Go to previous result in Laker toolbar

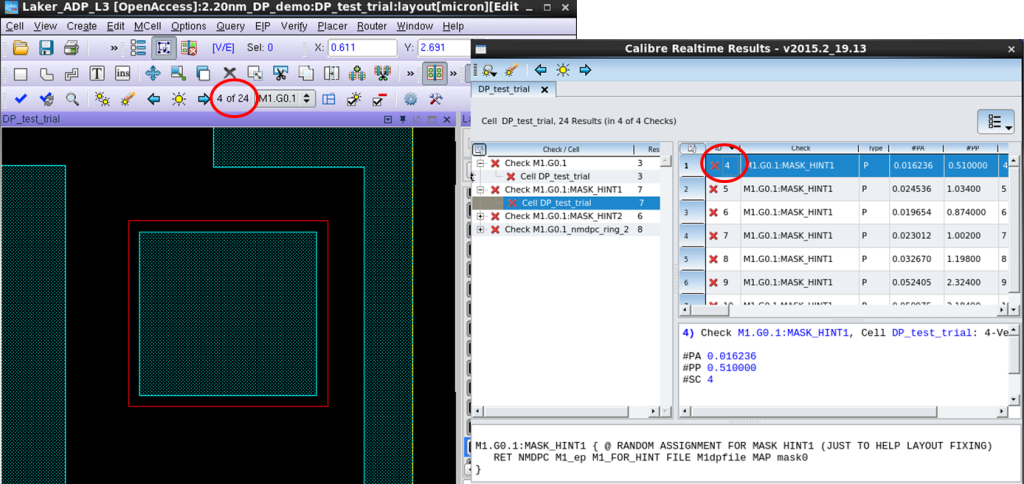(153, 99)
